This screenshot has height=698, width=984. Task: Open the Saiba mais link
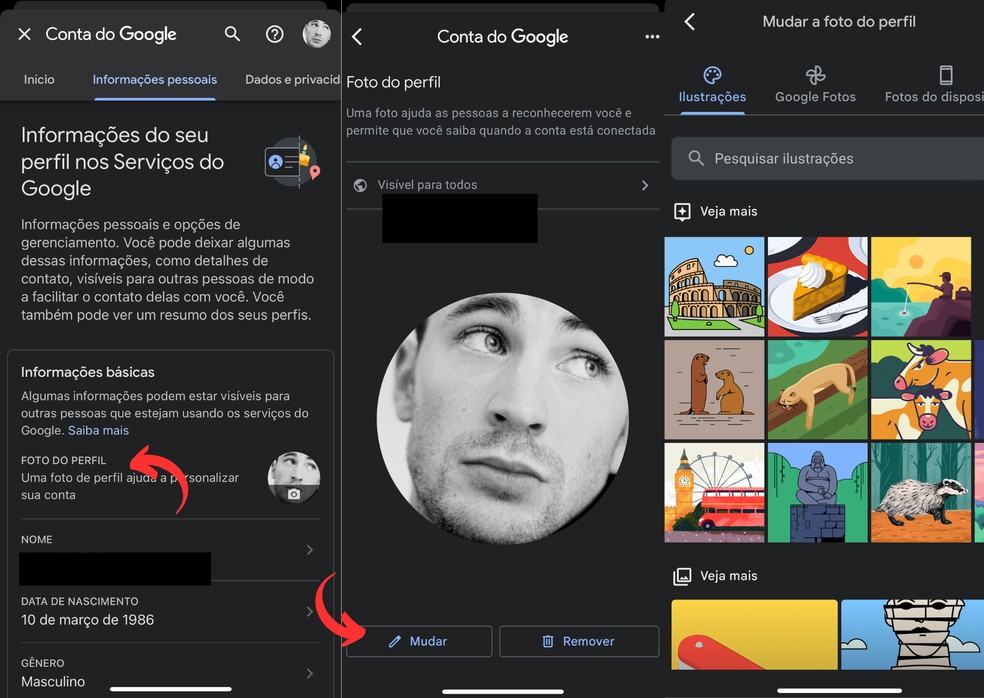[x=98, y=430]
